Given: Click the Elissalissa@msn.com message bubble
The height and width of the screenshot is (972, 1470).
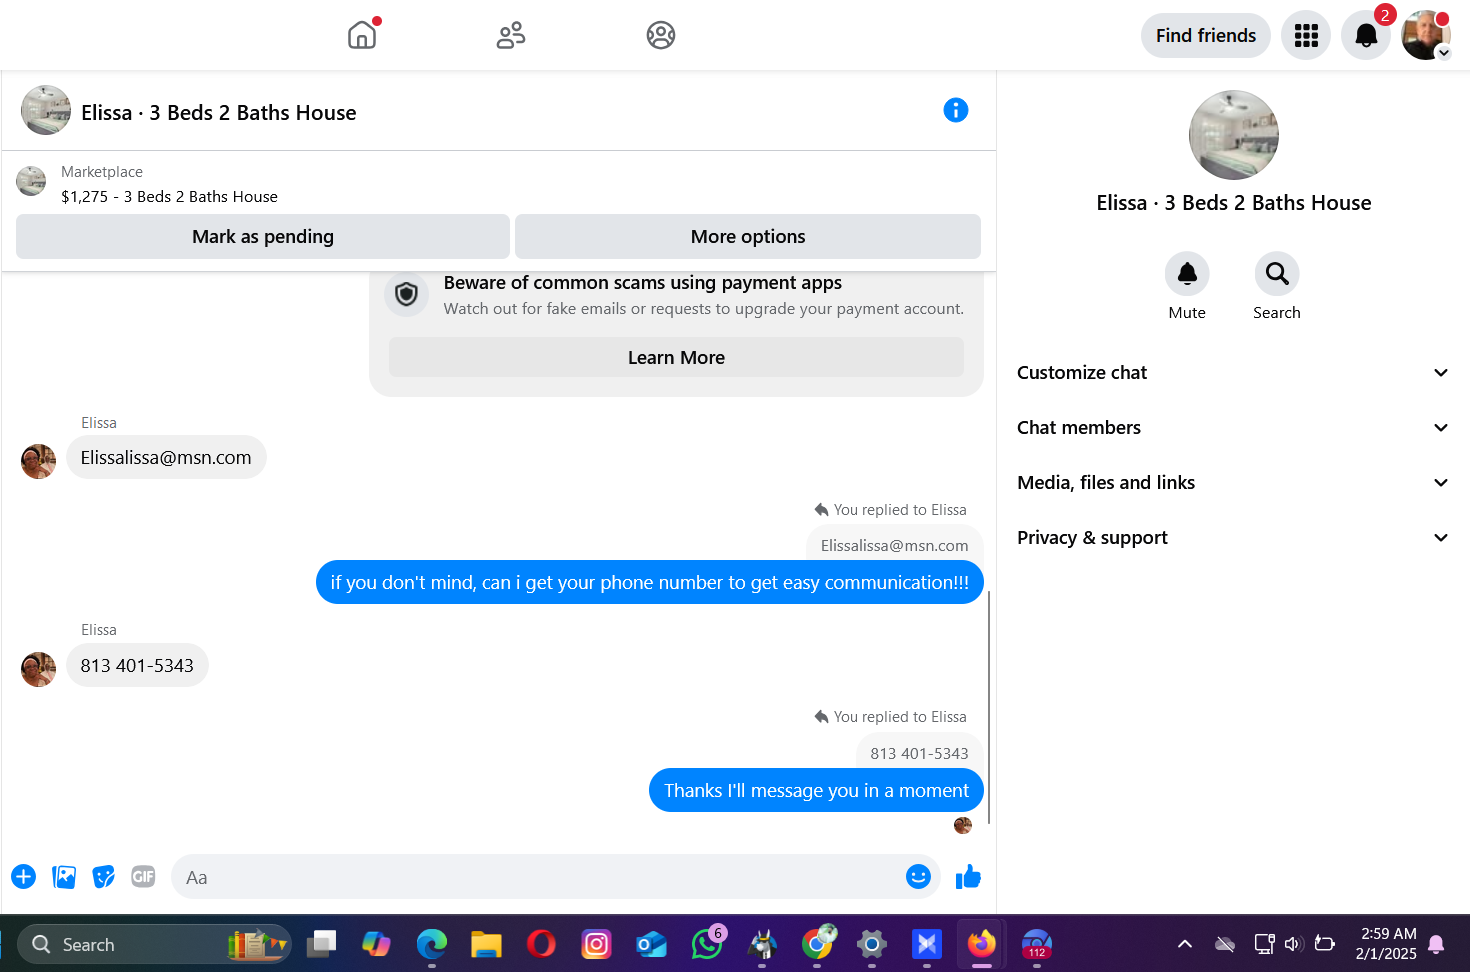Looking at the screenshot, I should point(166,457).
